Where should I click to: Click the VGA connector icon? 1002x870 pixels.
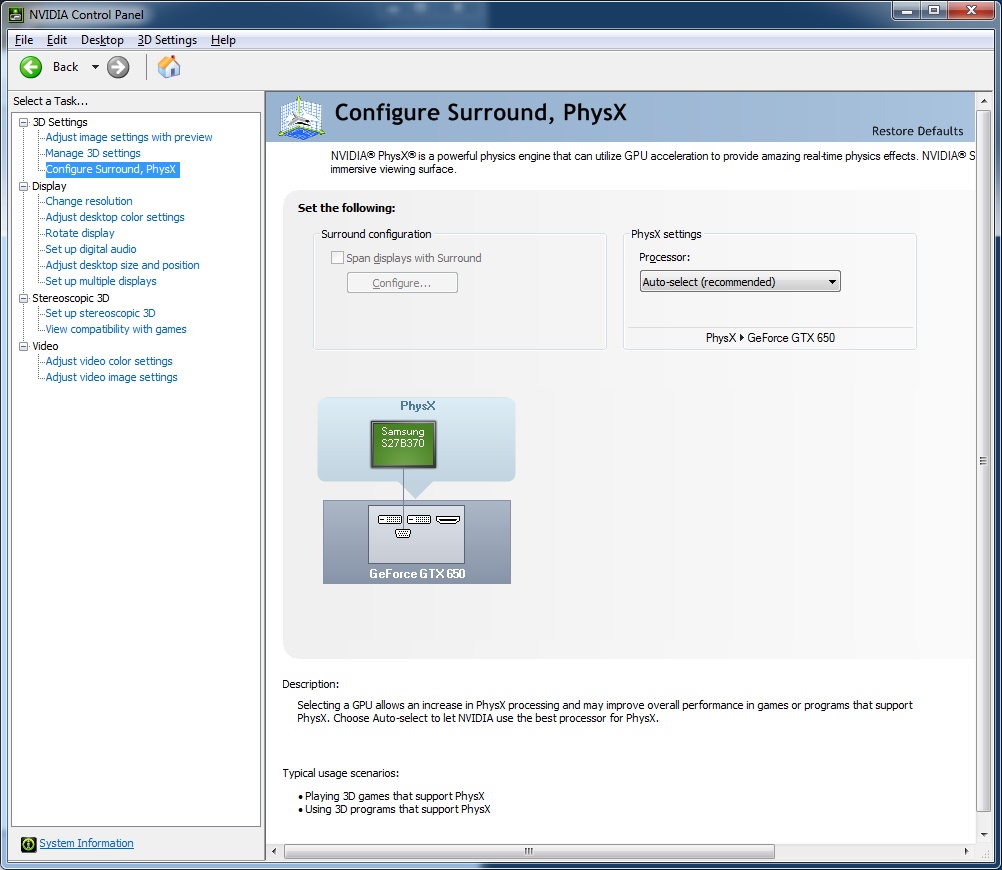click(x=403, y=533)
